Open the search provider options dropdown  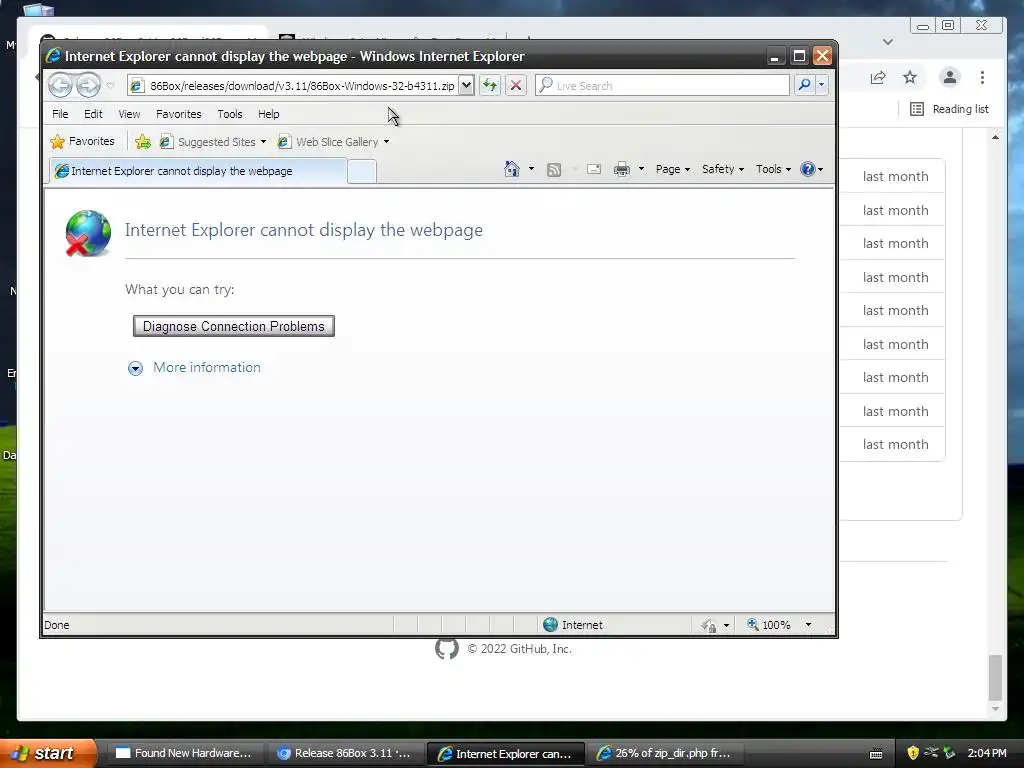822,86
